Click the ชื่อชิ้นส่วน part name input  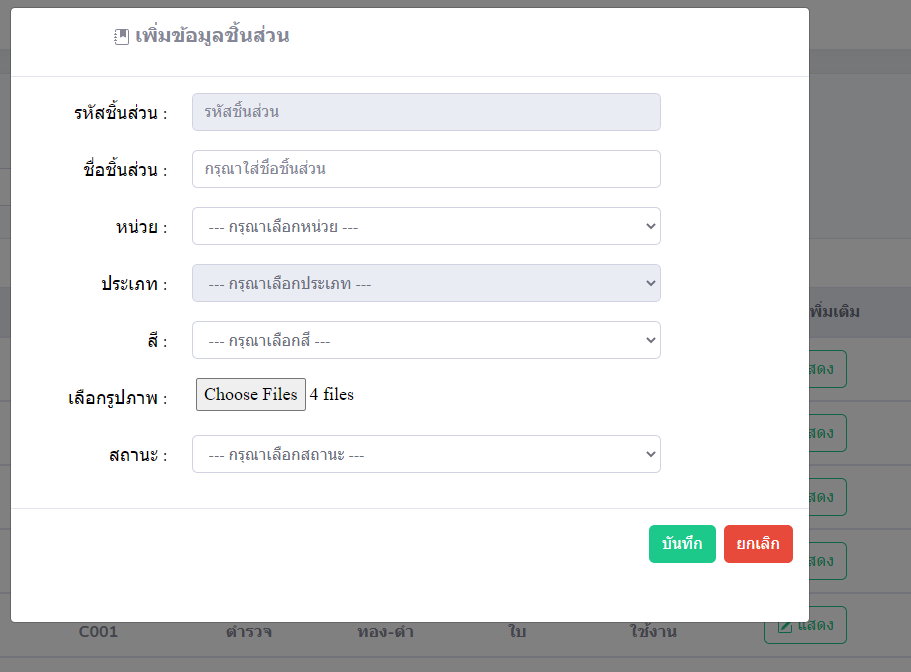(426, 169)
